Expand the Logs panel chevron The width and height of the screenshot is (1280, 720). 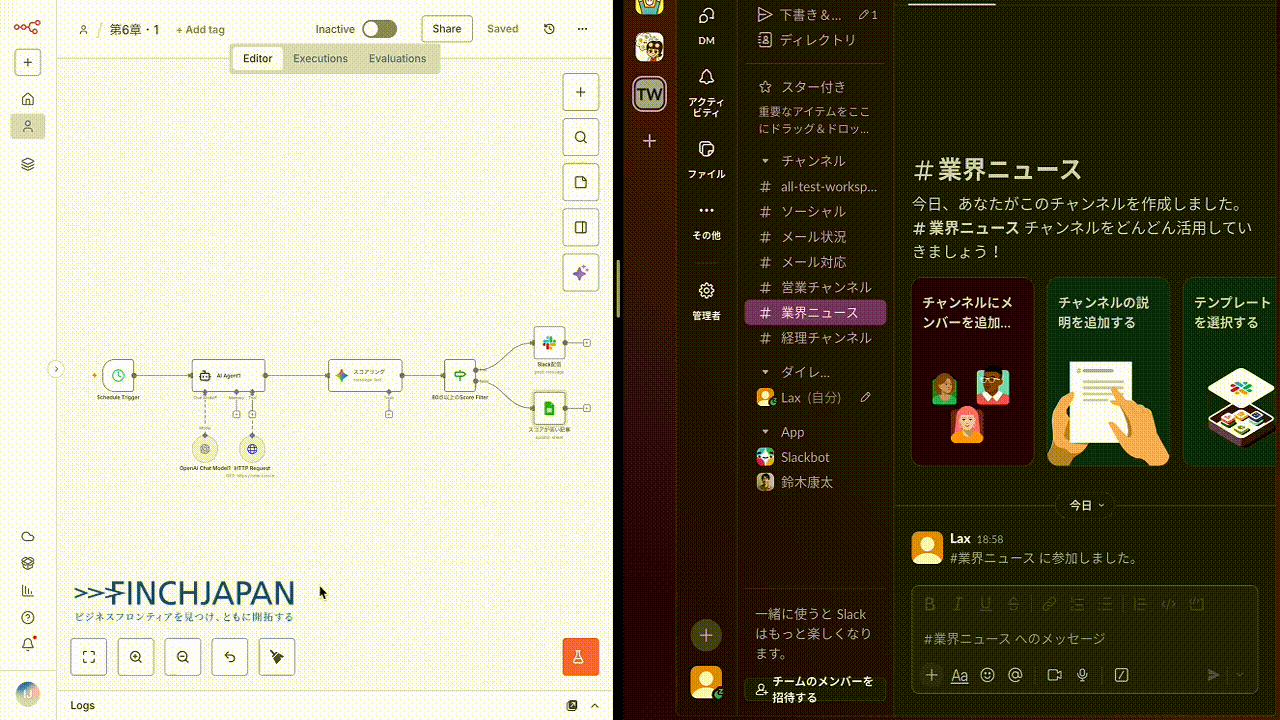595,705
